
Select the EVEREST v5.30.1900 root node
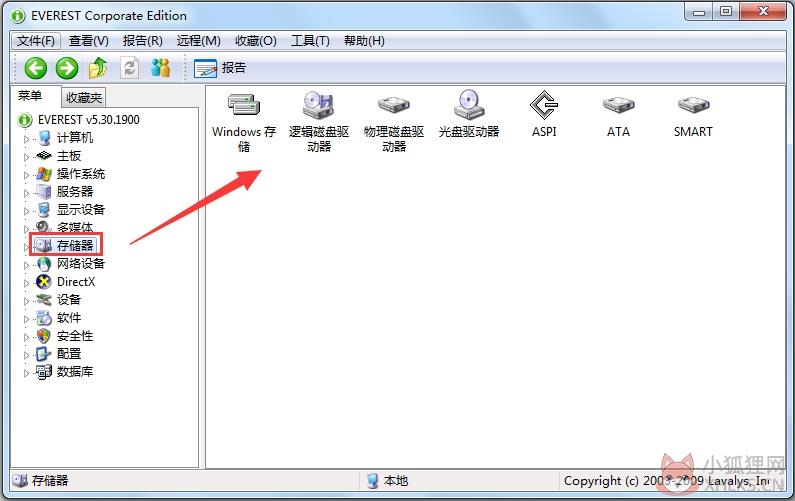[x=88, y=120]
